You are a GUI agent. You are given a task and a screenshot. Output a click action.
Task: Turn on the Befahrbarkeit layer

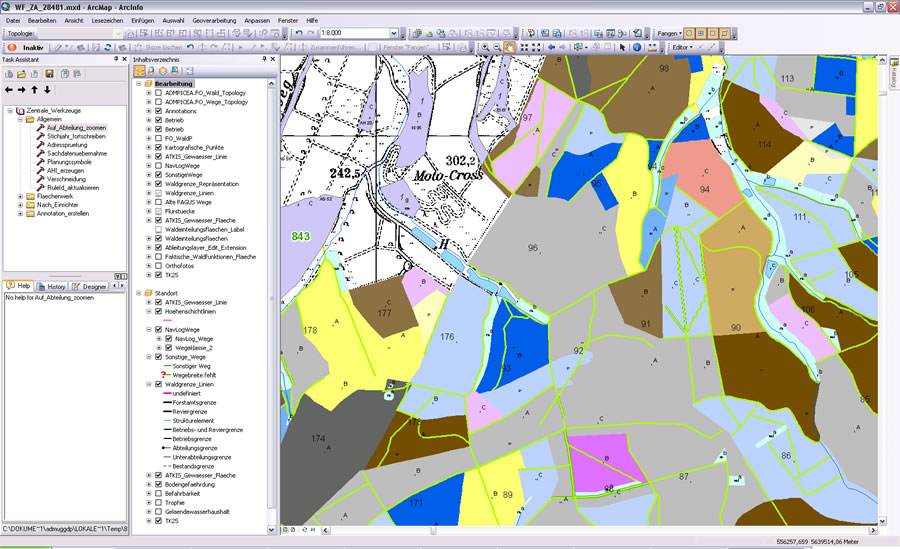click(x=158, y=494)
